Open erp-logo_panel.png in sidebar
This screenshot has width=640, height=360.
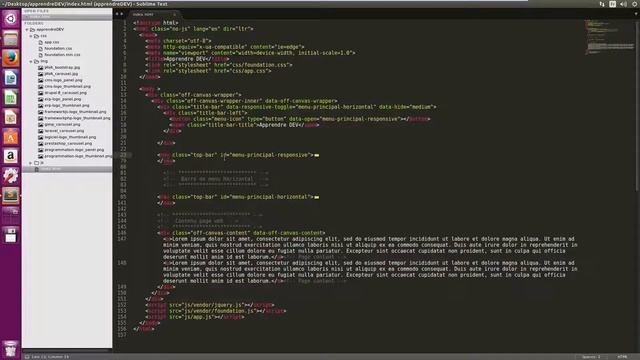point(62,99)
